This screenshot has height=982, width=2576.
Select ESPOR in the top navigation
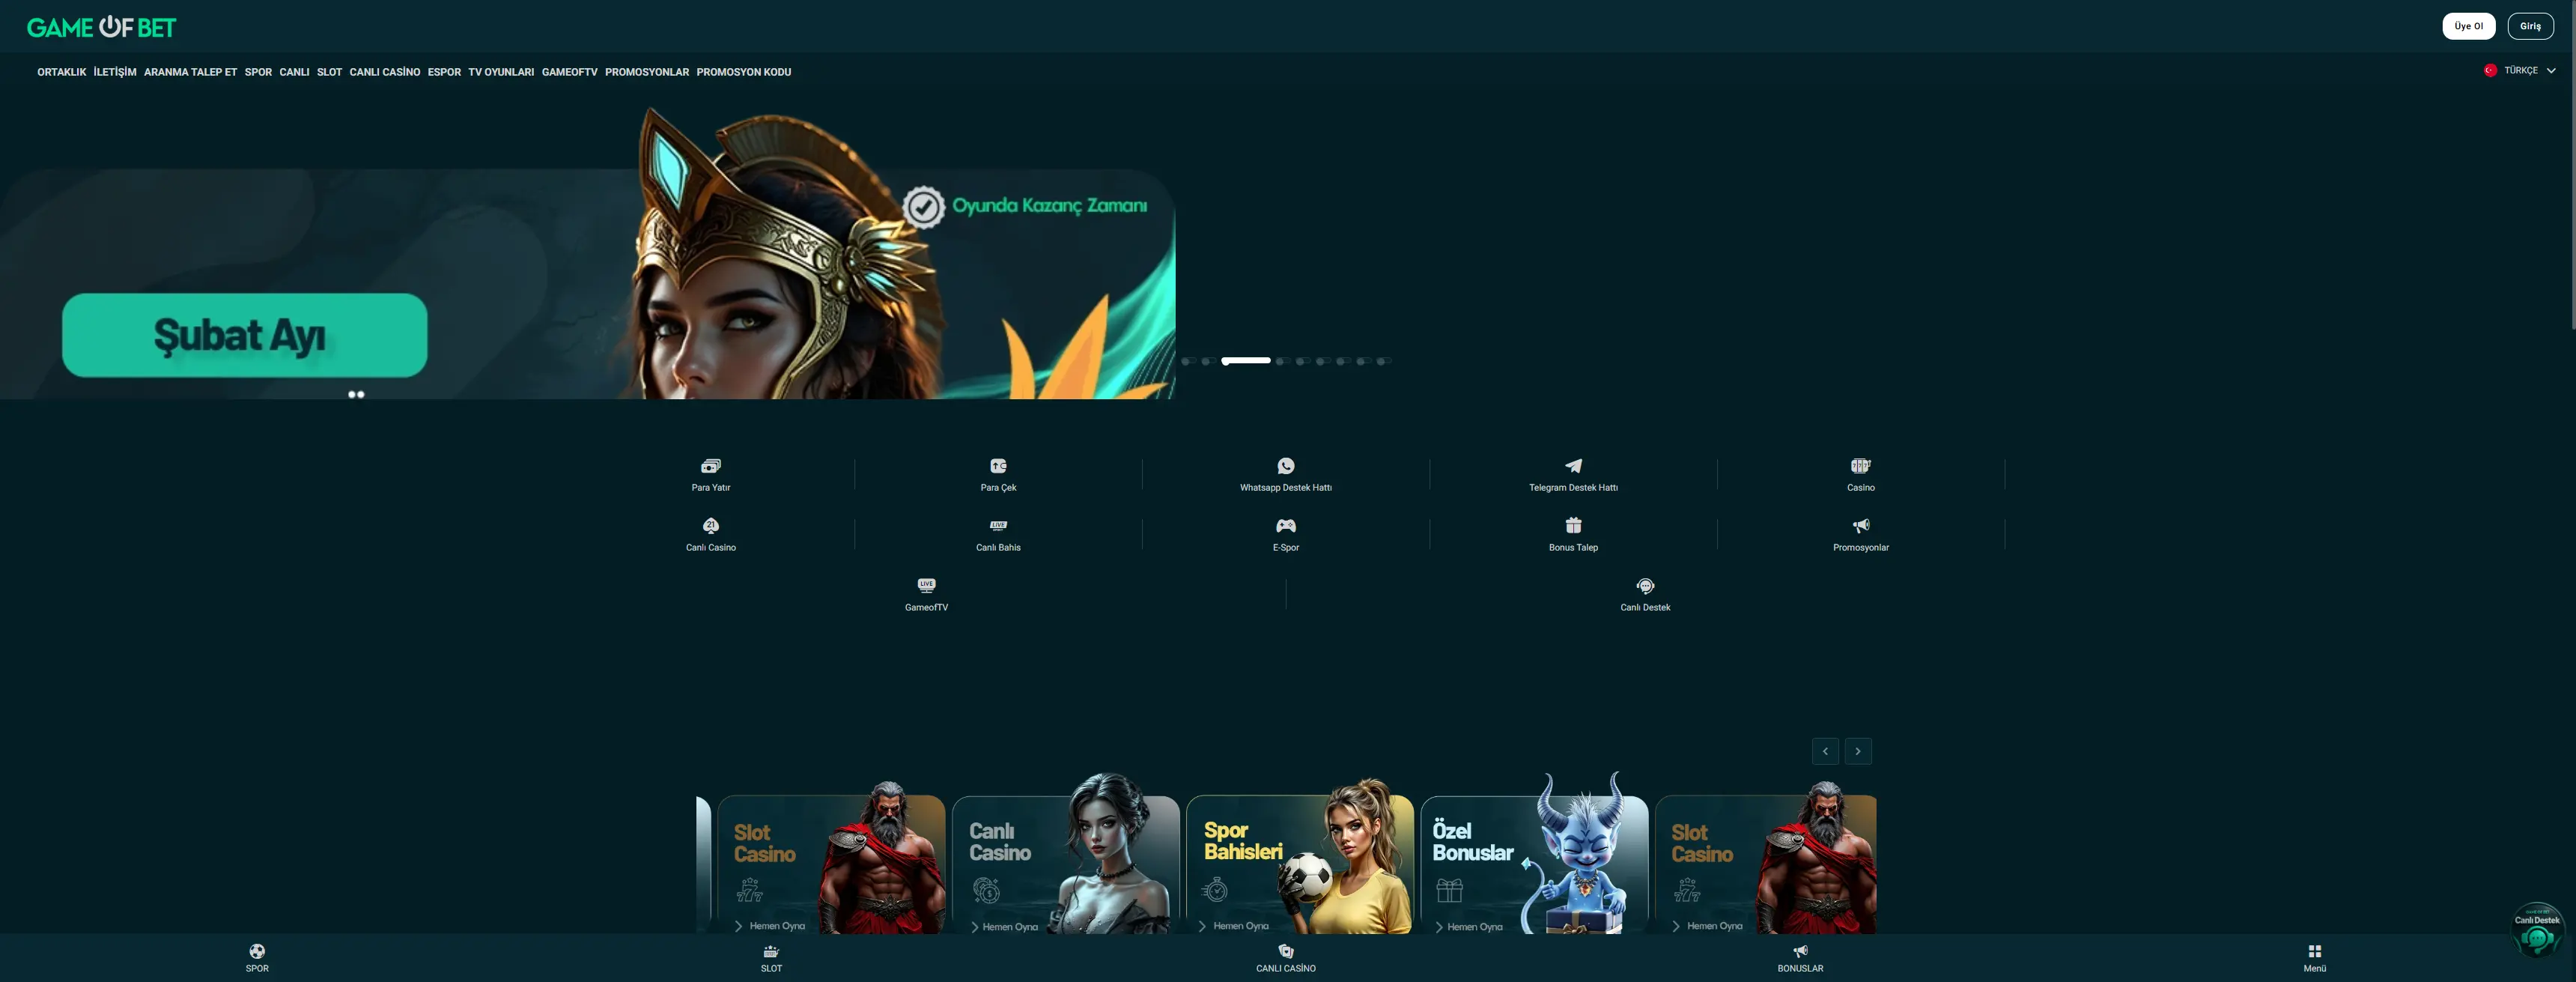pos(444,71)
